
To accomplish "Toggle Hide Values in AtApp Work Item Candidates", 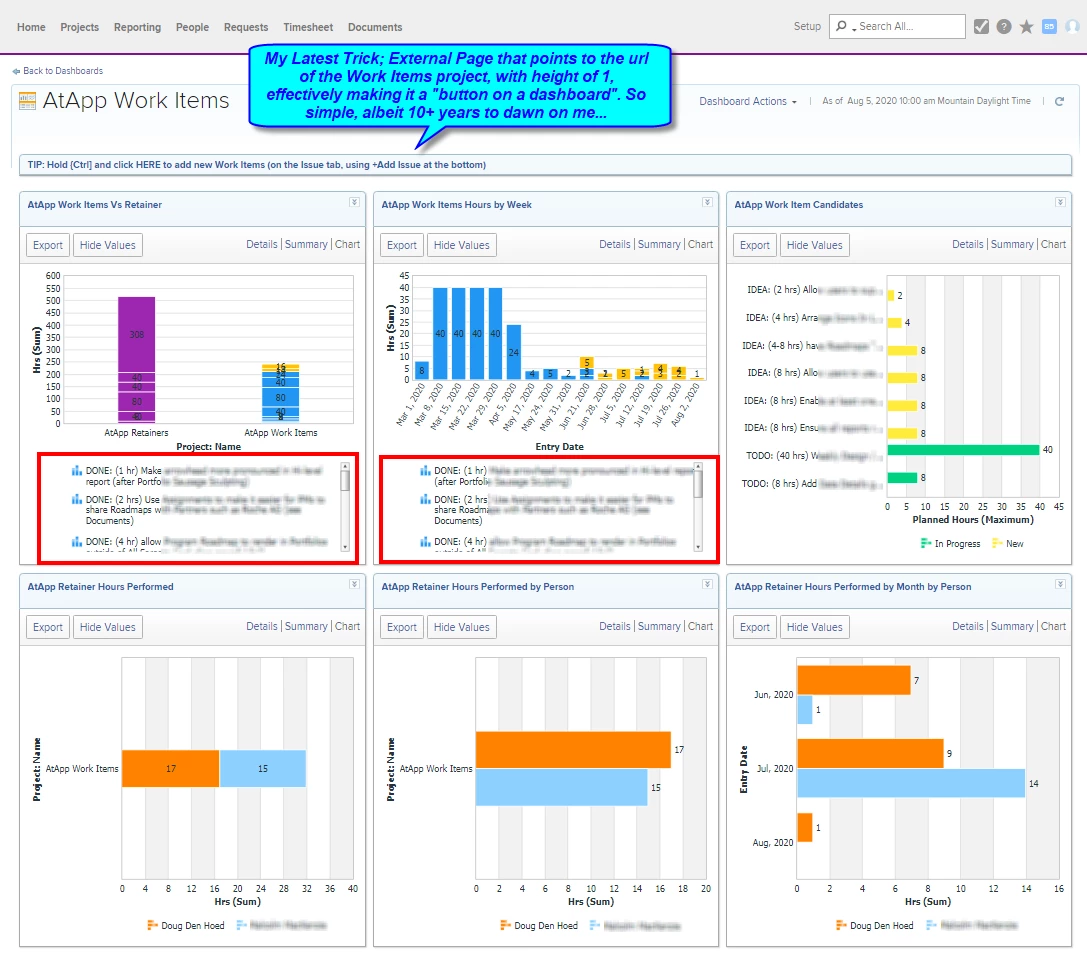I will pyautogui.click(x=815, y=245).
